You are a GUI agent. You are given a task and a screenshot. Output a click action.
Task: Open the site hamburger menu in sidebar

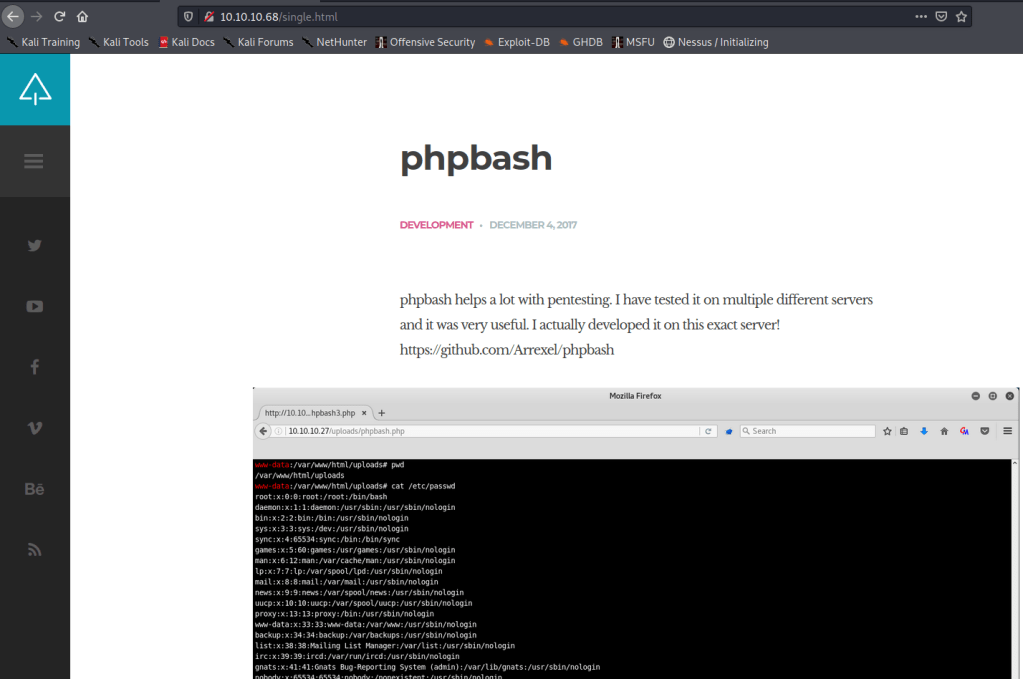point(34,161)
